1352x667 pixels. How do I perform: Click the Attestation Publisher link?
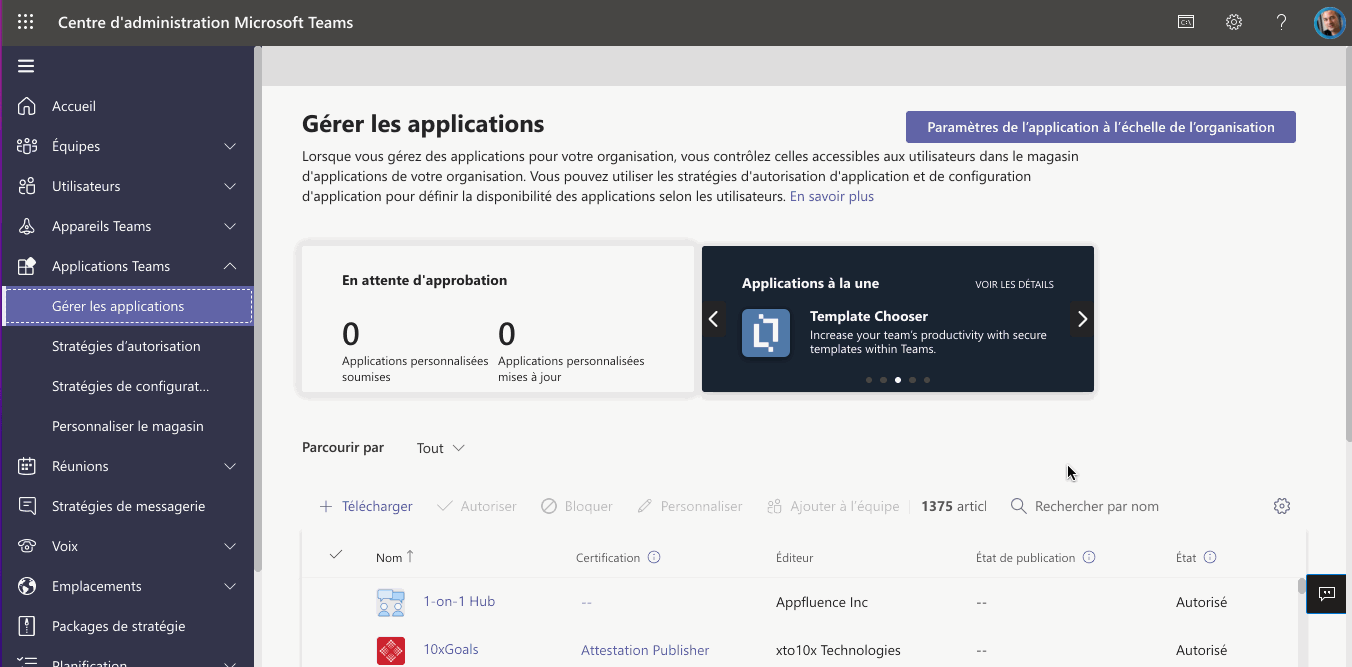[x=645, y=650]
